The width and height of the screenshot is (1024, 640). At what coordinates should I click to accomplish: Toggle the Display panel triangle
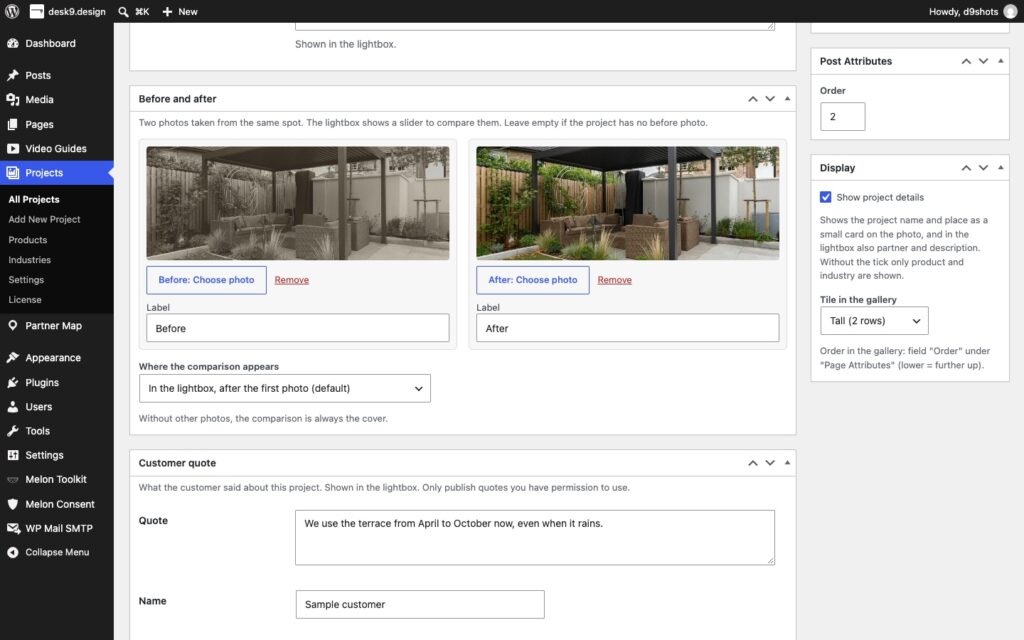pyautogui.click(x=1000, y=167)
